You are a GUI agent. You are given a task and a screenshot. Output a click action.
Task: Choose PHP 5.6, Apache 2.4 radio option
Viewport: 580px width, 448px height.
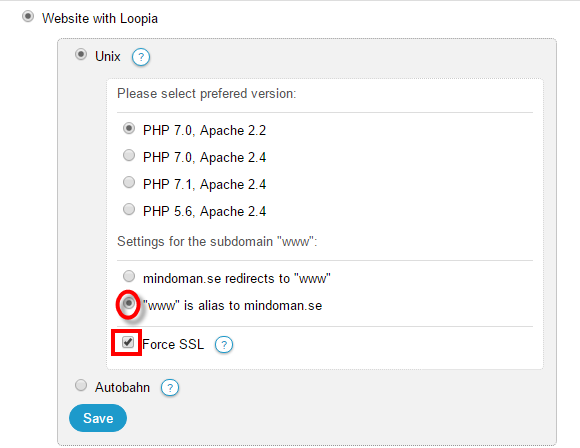point(129,209)
